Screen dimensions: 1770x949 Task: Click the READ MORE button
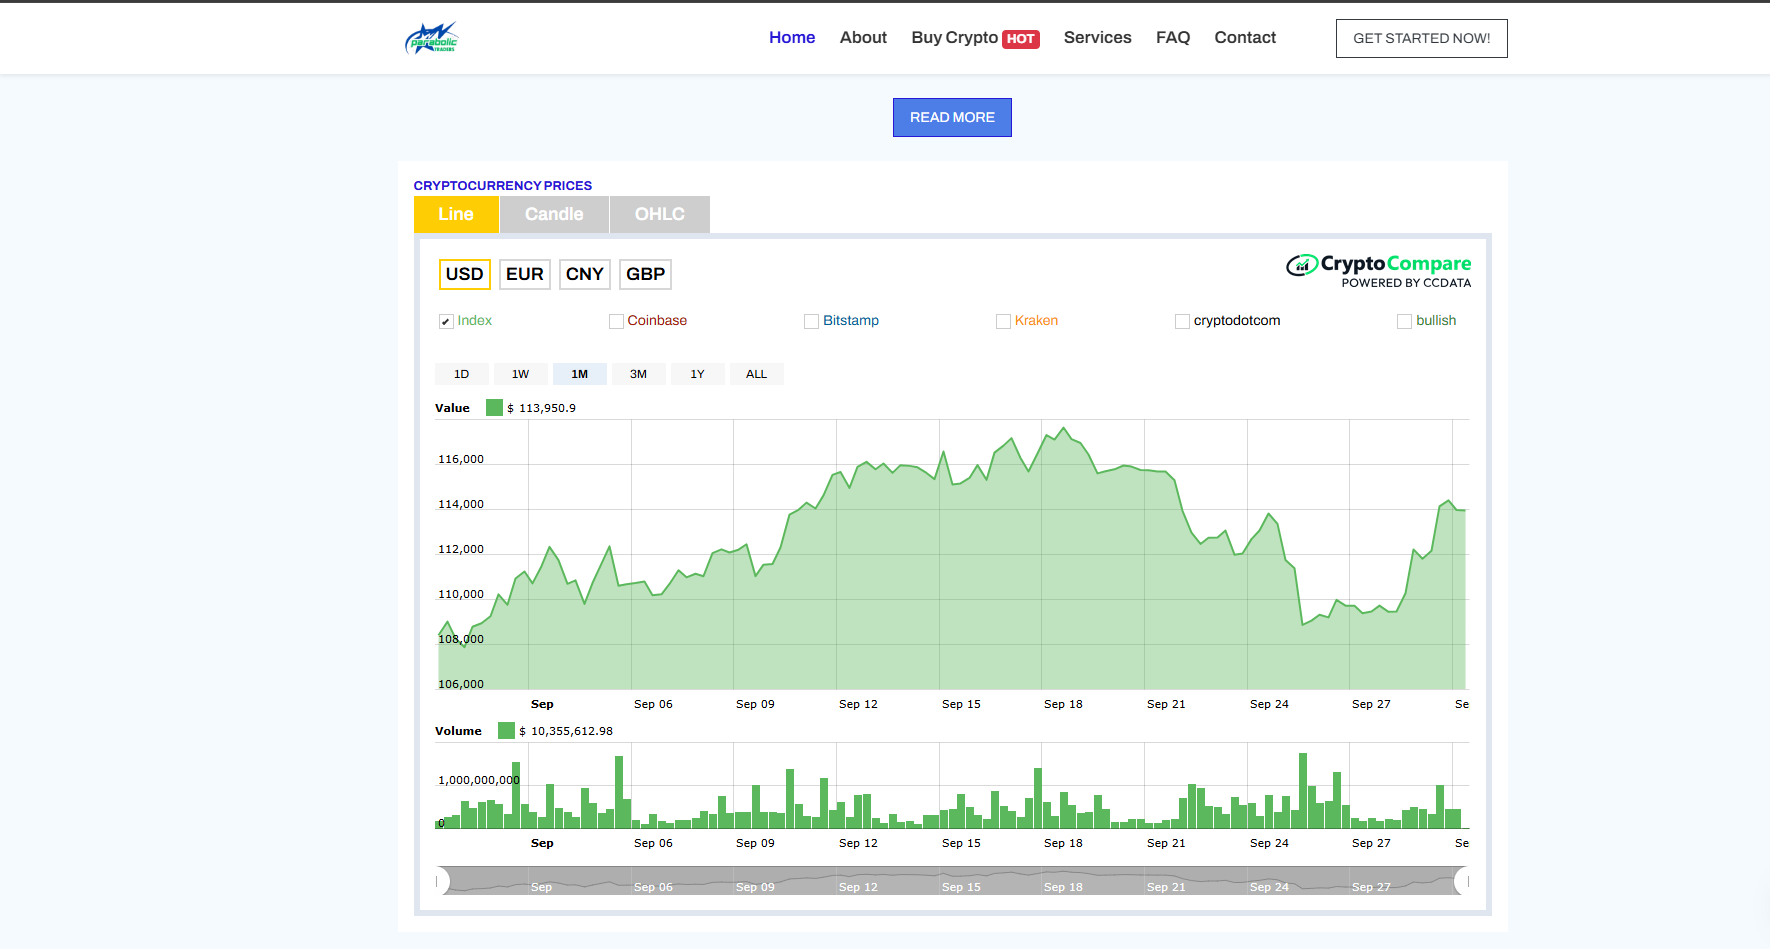[952, 117]
